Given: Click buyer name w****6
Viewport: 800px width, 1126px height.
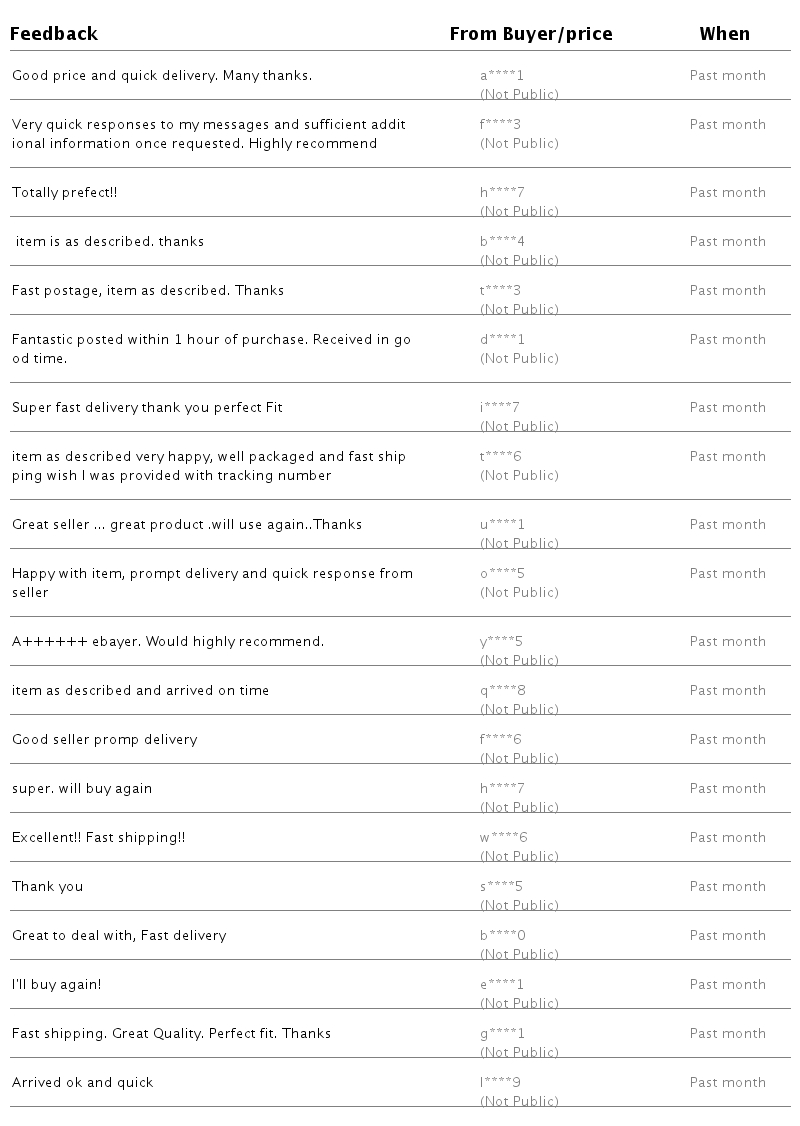Looking at the screenshot, I should click(x=503, y=838).
